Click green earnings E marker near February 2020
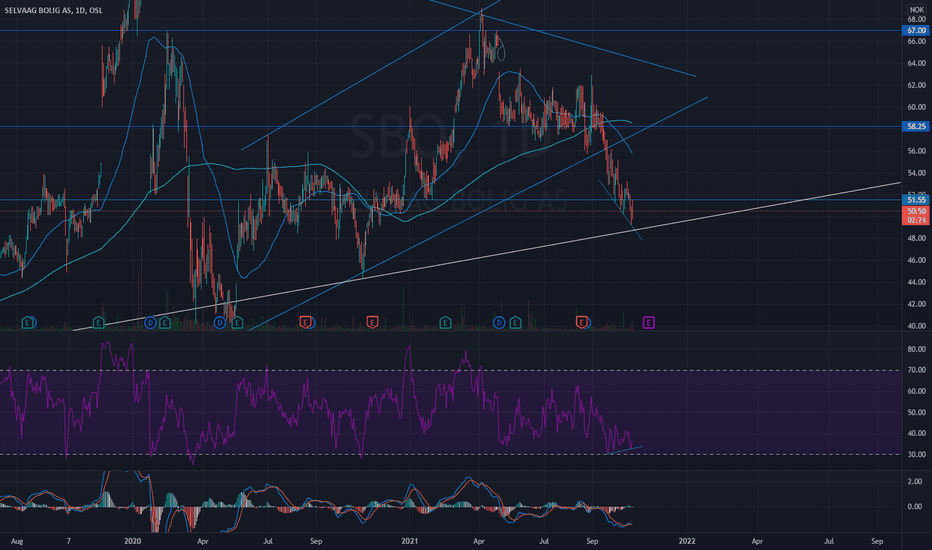932x550 pixels. point(165,323)
